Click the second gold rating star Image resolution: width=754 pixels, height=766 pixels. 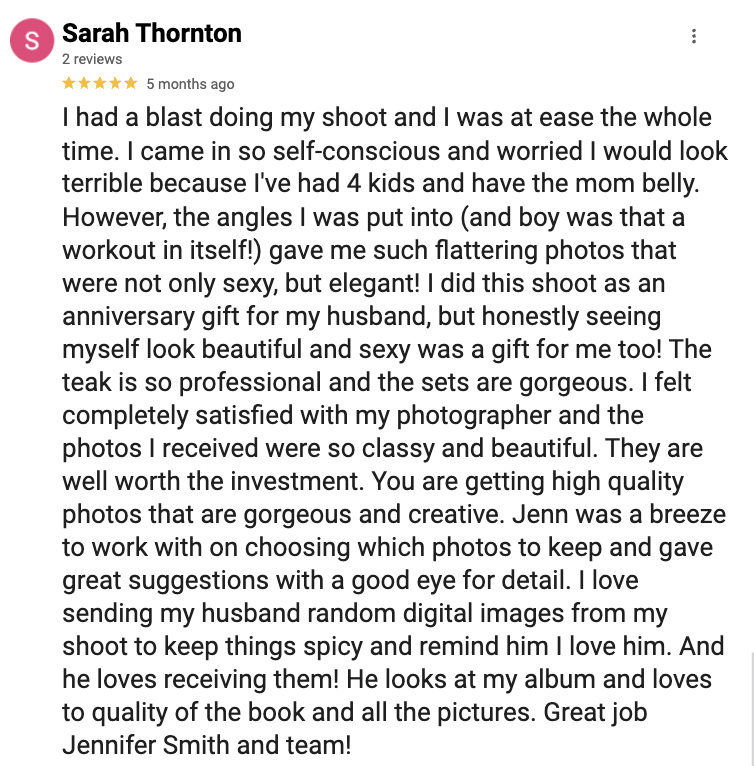[x=85, y=83]
